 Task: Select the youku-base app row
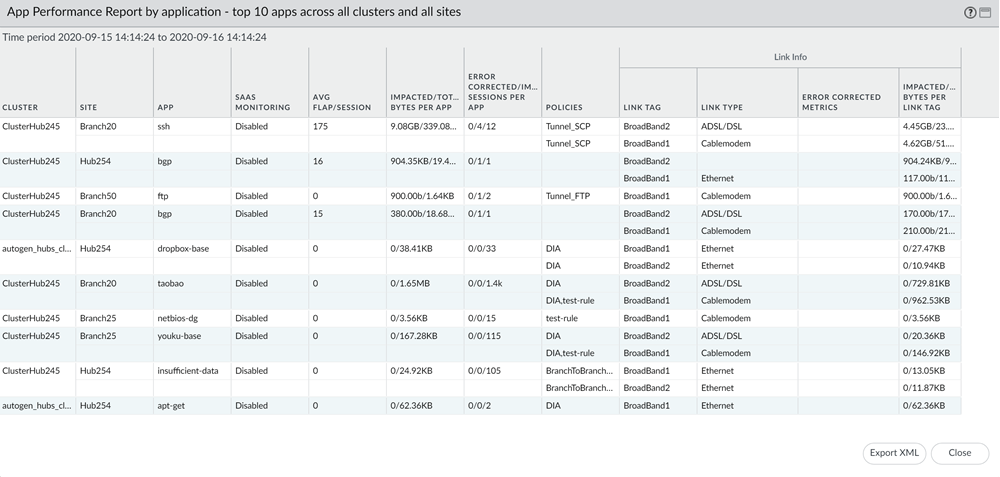coord(179,336)
